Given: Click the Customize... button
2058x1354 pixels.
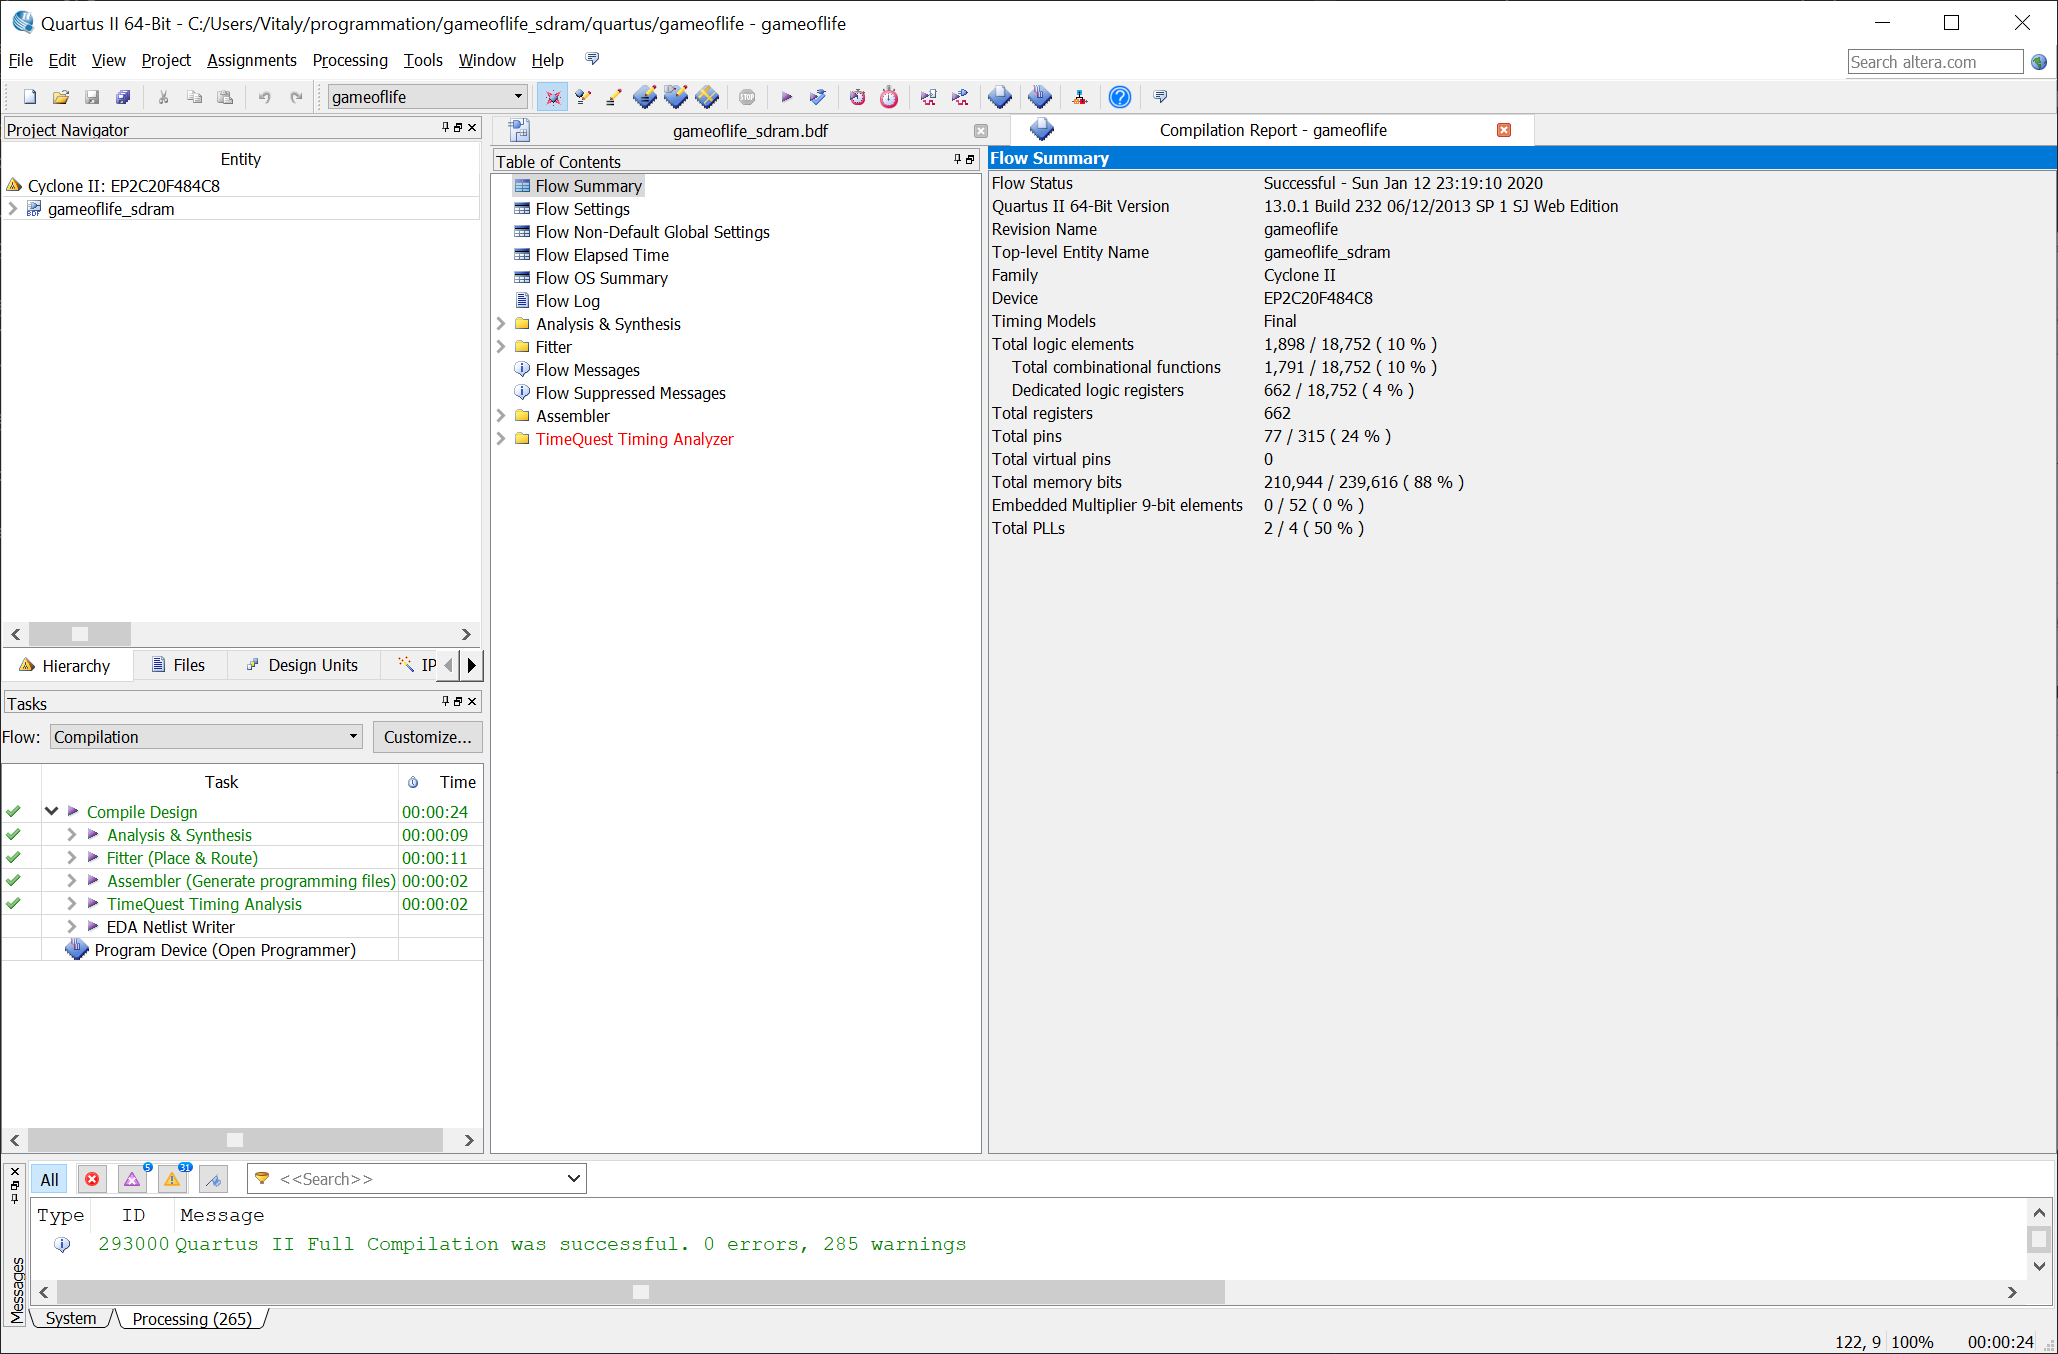Looking at the screenshot, I should pos(428,737).
